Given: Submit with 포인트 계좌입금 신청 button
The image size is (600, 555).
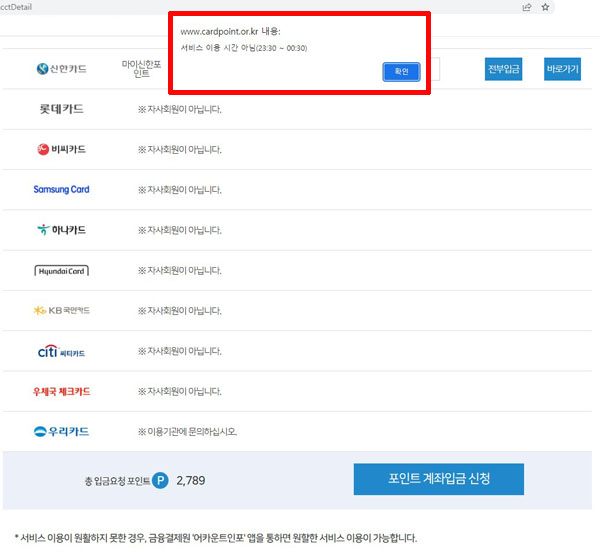Looking at the screenshot, I should [439, 479].
